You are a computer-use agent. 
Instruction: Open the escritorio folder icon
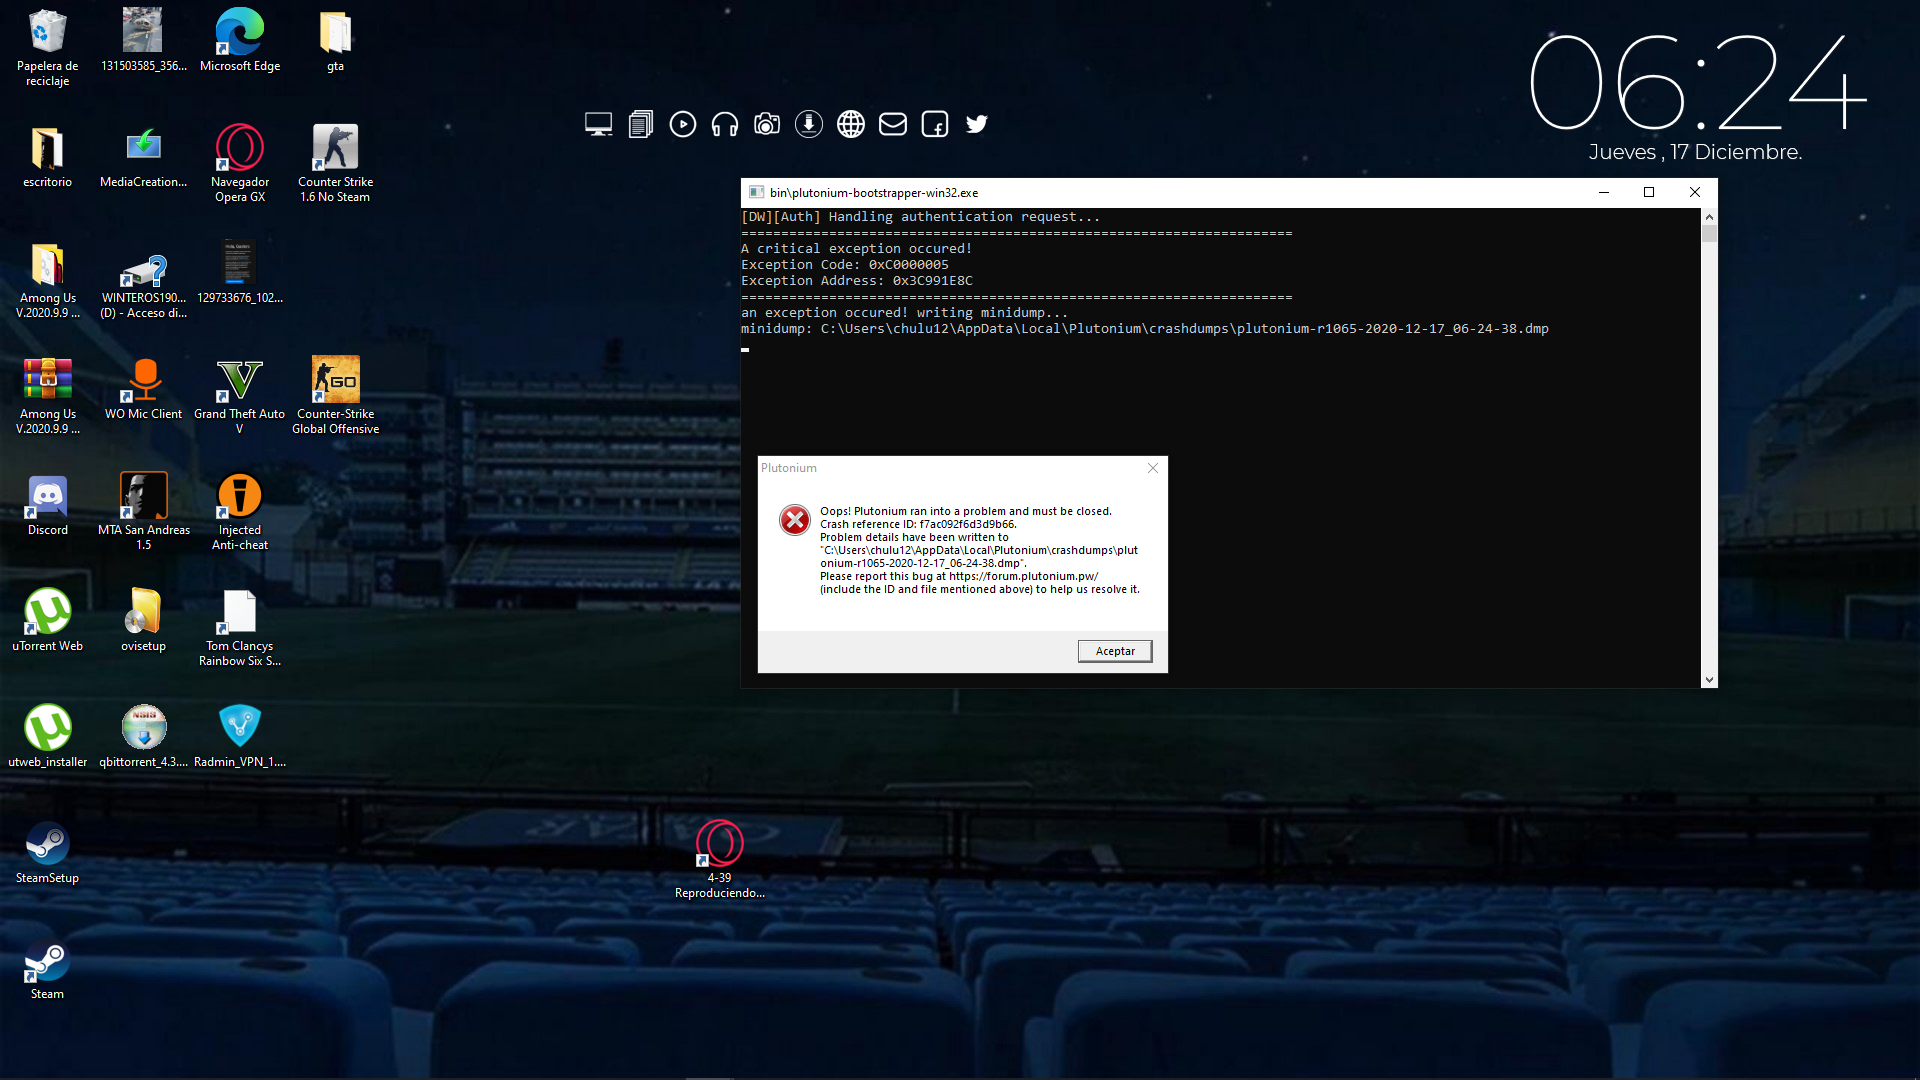click(x=47, y=156)
